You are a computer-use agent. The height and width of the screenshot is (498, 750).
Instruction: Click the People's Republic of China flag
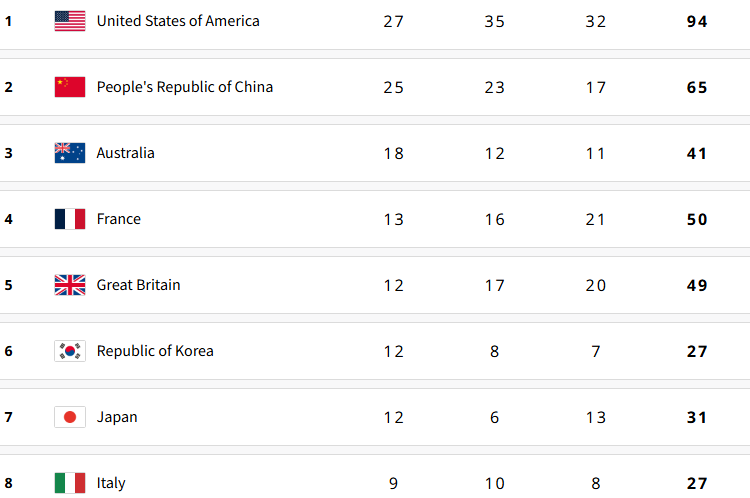click(70, 87)
